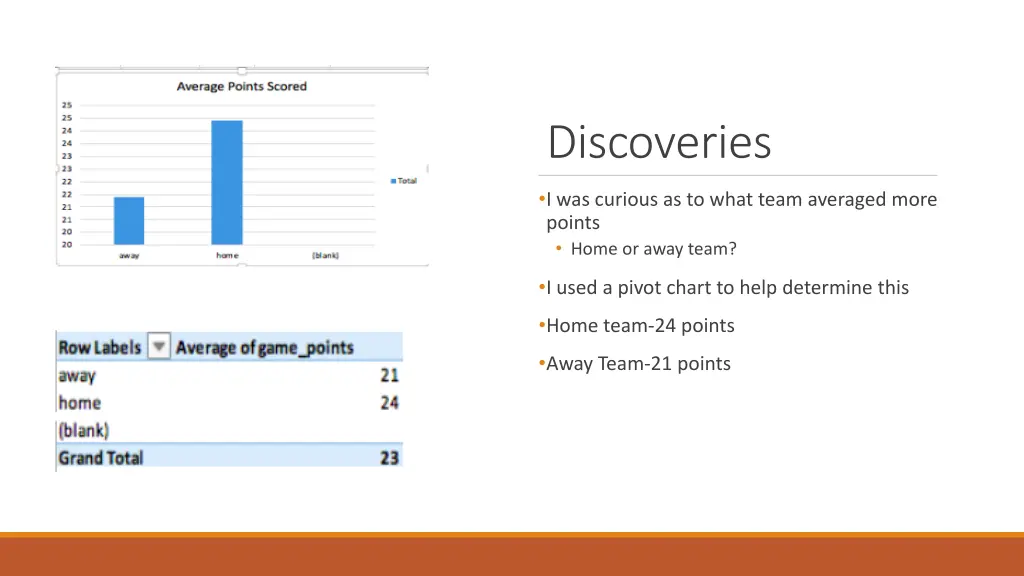Select the Grand Total row label
This screenshot has width=1024, height=576.
101,457
